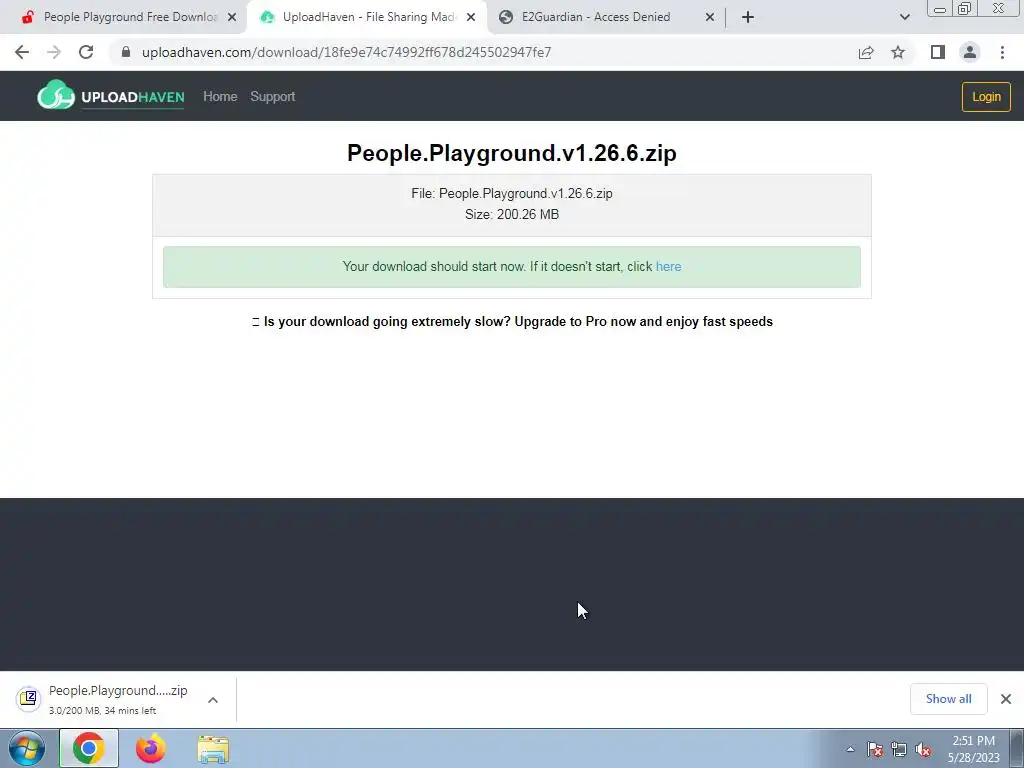Click the address bar URL
1024x768 pixels.
pyautogui.click(x=346, y=52)
